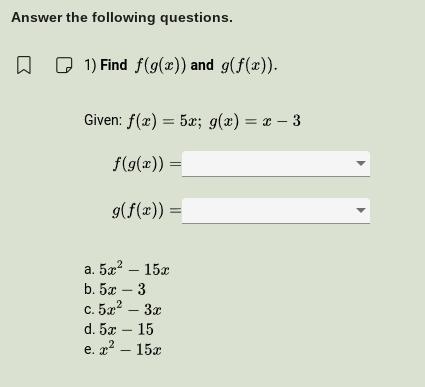Select answer choice b. 5x − 3
Image resolution: width=425 pixels, height=387 pixels.
coord(115,289)
